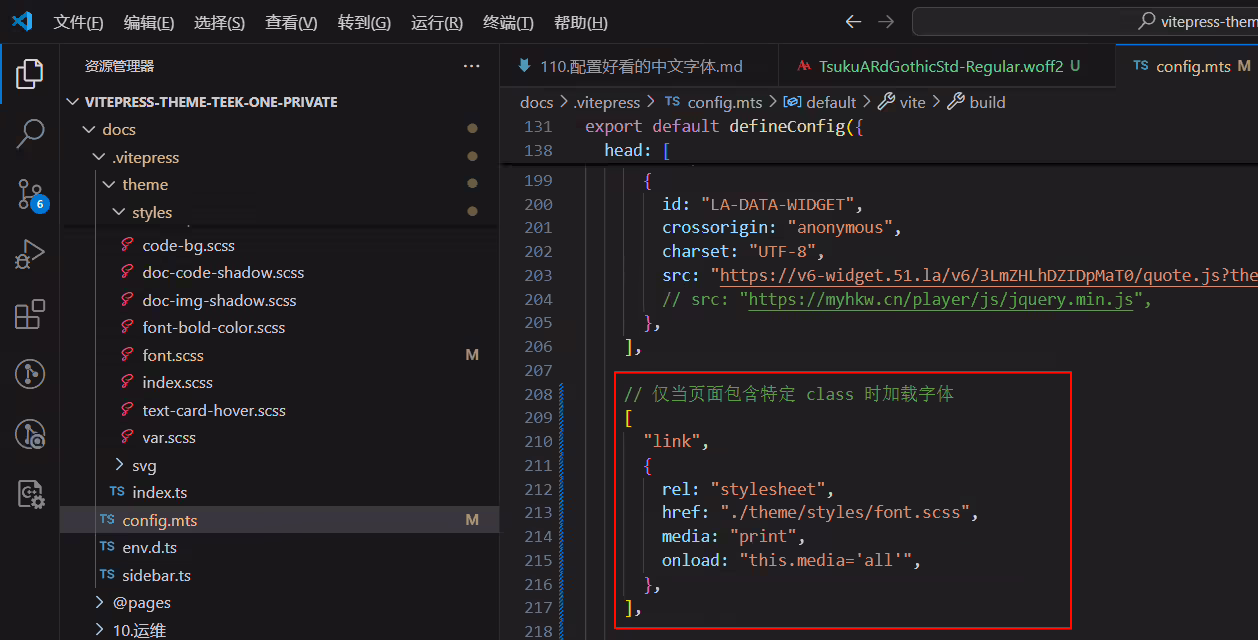Open Explorer more actions ellipsis
Image resolution: width=1258 pixels, height=640 pixels.
(472, 66)
